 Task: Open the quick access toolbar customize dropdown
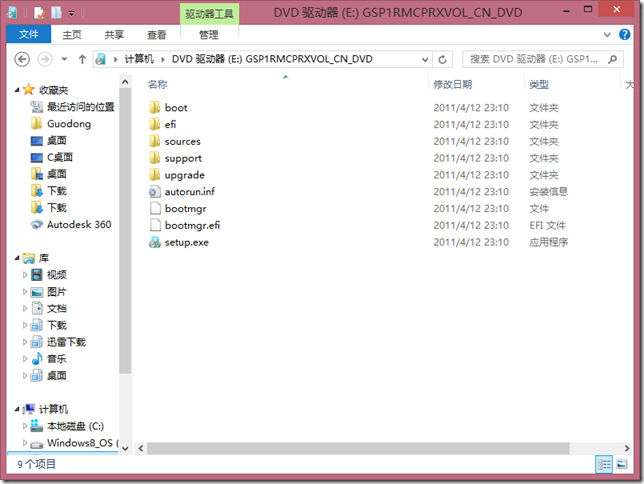(x=71, y=14)
